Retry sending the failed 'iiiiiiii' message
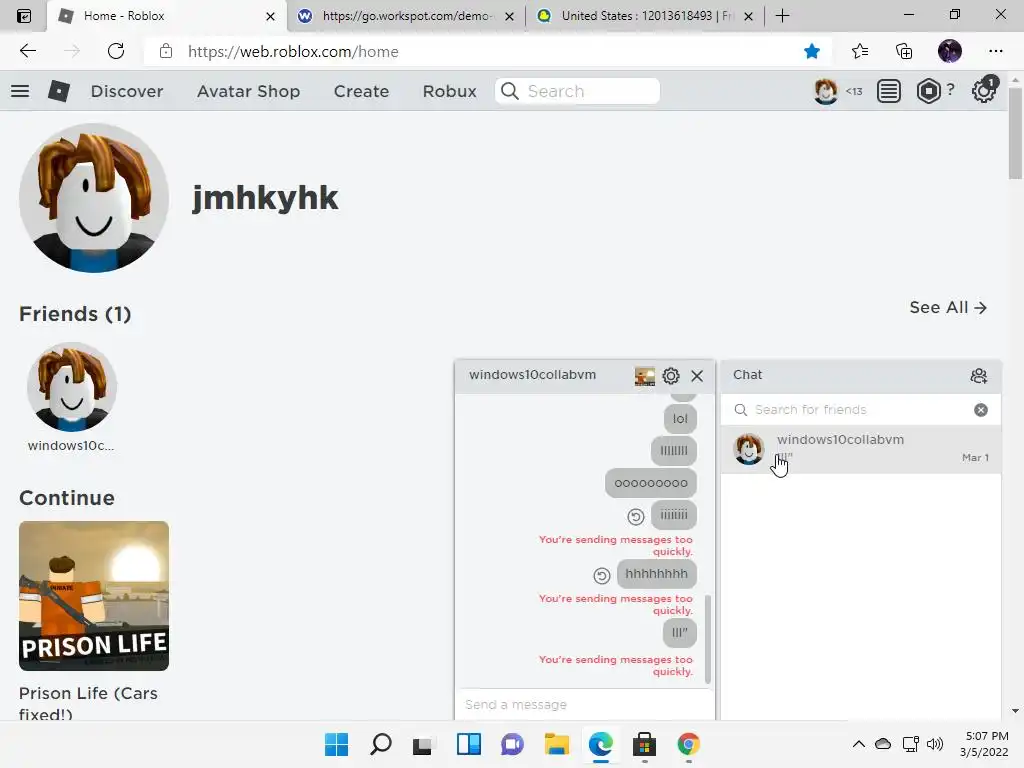This screenshot has height=768, width=1024. coord(635,517)
